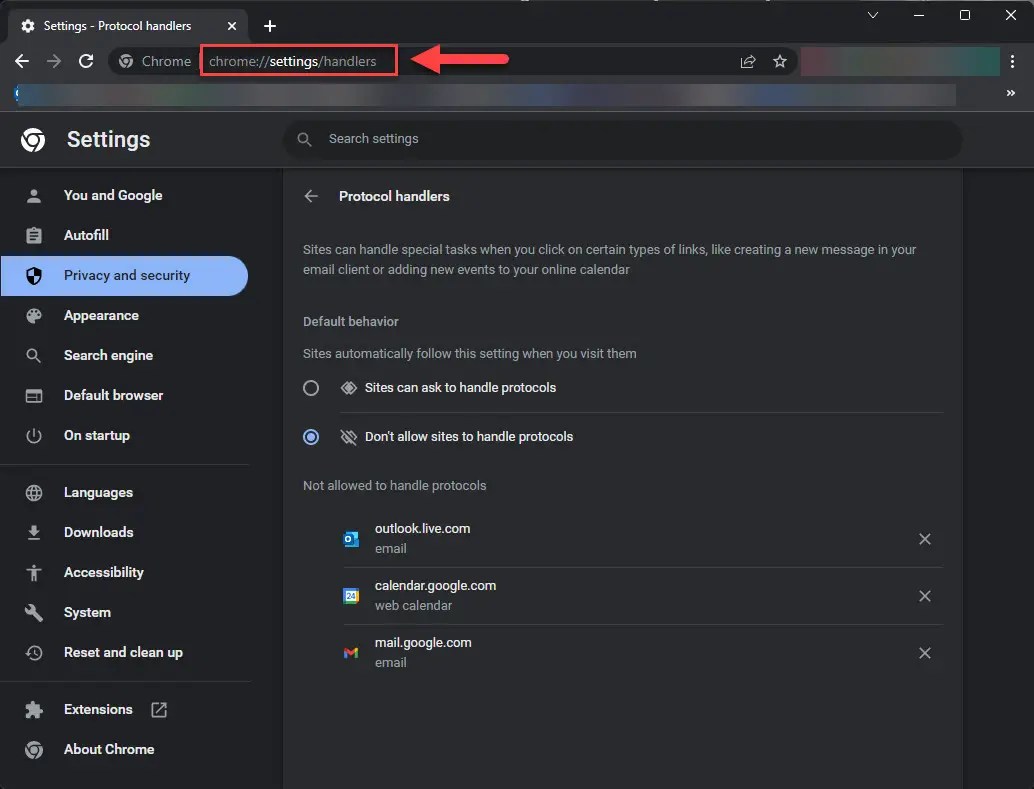Select the Reset and clean up icon
Viewport: 1034px width, 789px height.
tap(33, 652)
